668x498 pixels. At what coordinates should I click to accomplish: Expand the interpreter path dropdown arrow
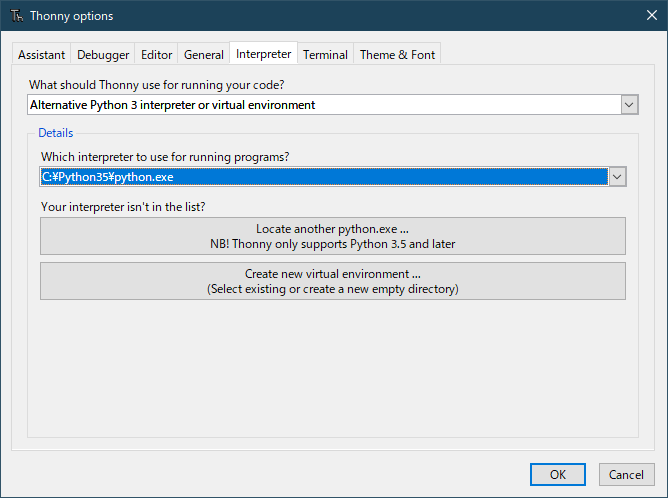pos(617,177)
